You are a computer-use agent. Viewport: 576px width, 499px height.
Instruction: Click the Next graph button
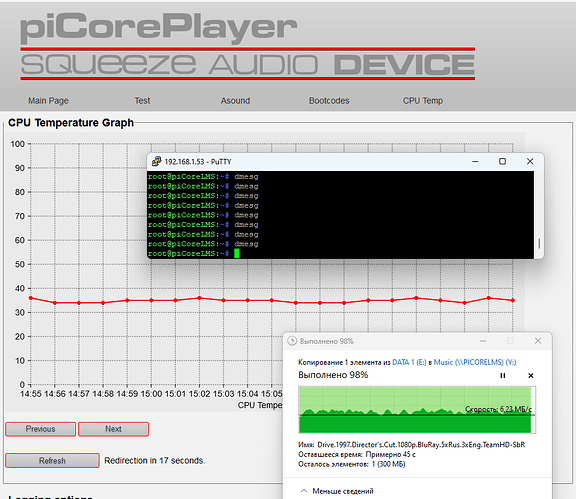114,429
